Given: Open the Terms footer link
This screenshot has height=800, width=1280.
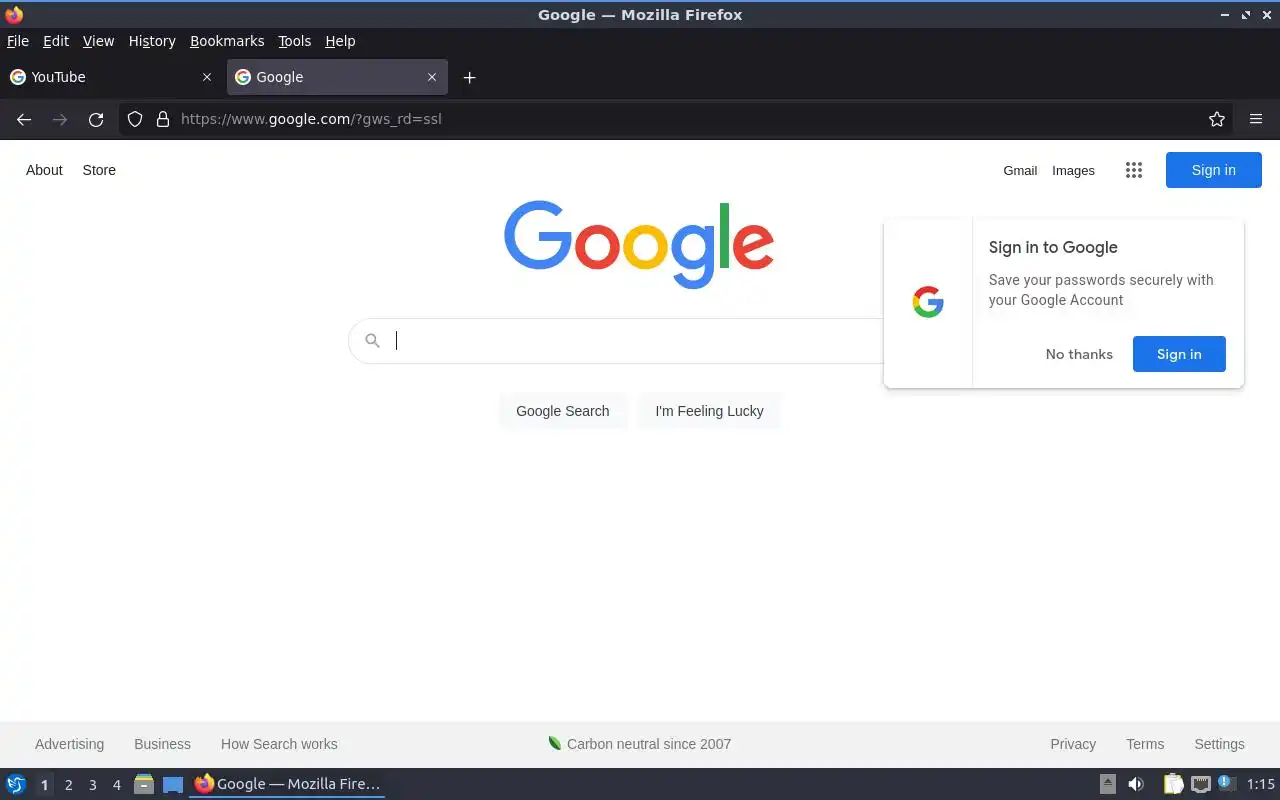Looking at the screenshot, I should click(1145, 744).
